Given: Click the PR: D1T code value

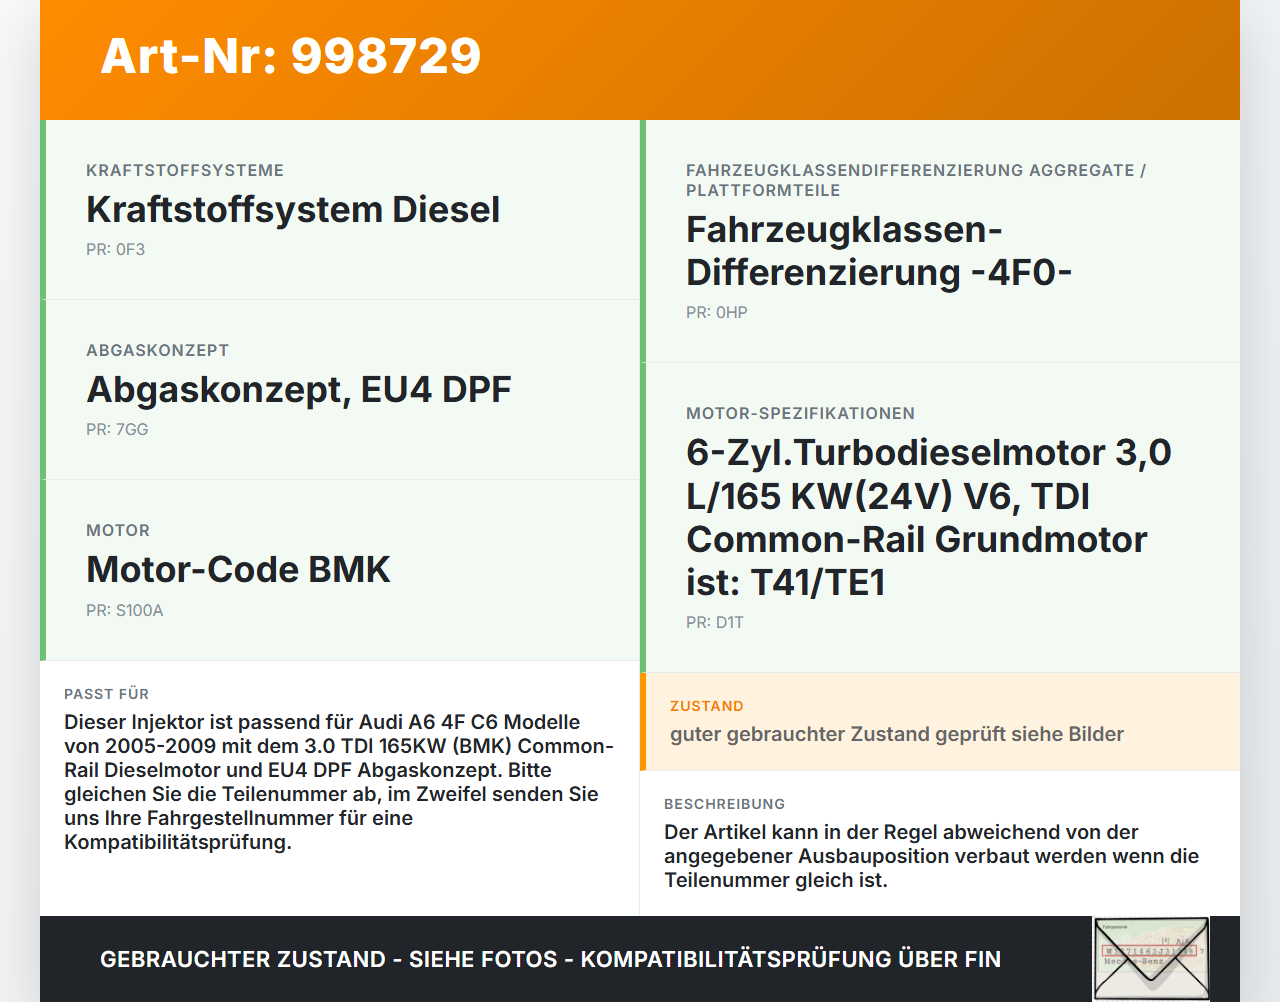Looking at the screenshot, I should tap(713, 621).
